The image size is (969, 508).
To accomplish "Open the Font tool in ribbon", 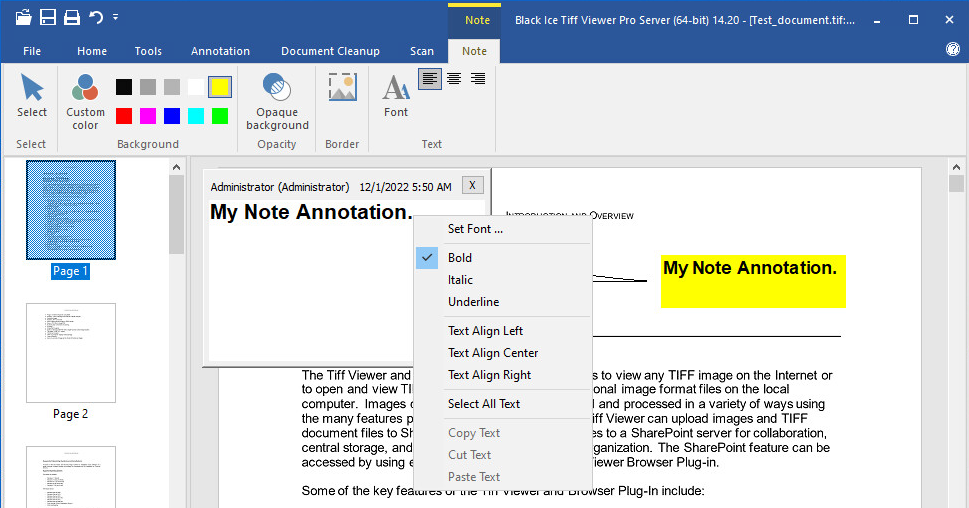I will (396, 96).
